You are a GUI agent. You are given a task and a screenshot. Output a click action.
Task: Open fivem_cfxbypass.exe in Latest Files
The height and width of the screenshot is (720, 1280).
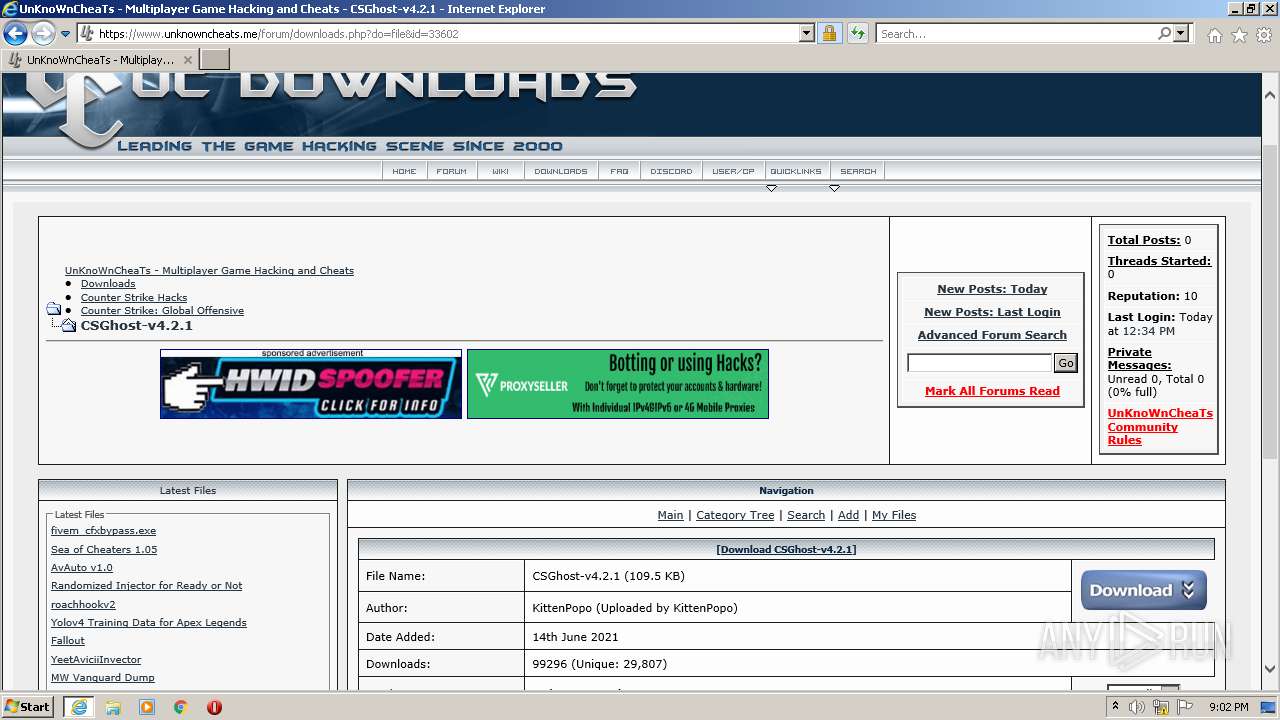click(103, 531)
